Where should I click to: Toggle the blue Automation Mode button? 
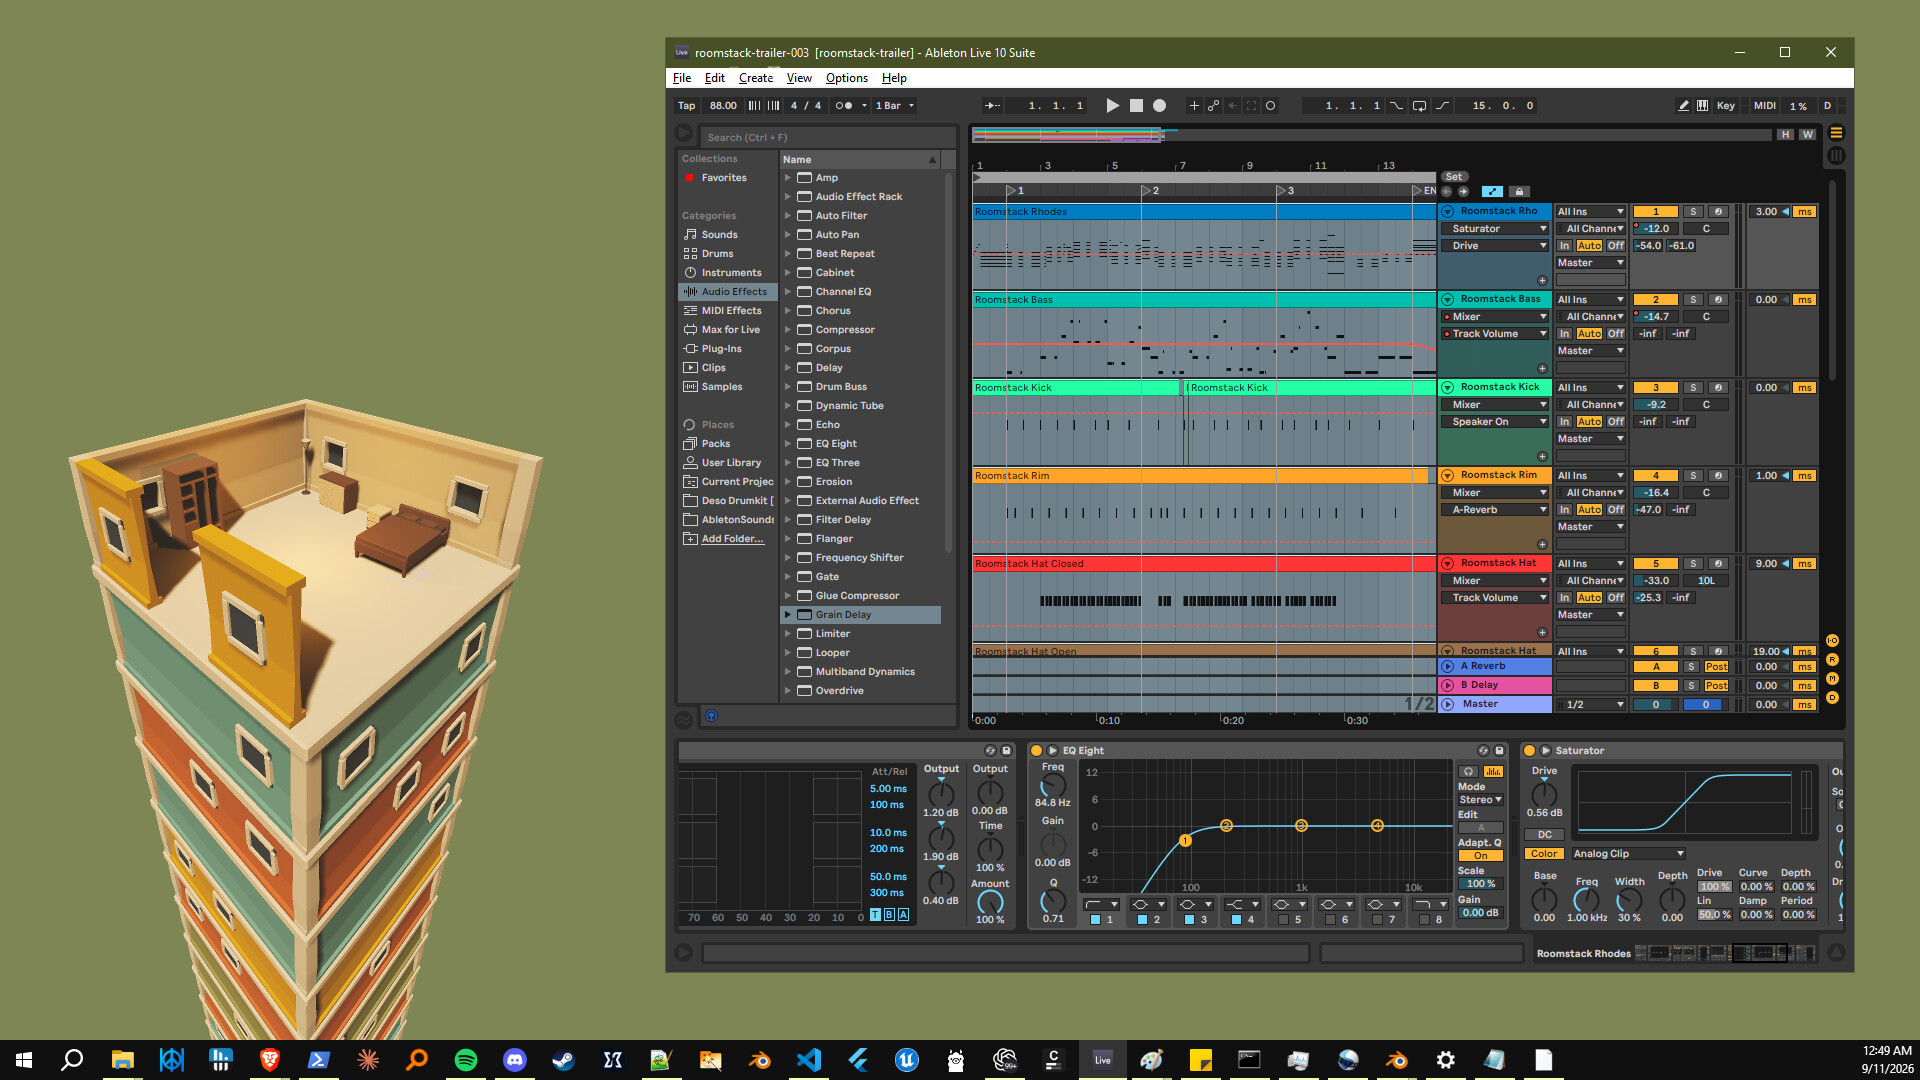[x=1492, y=192]
